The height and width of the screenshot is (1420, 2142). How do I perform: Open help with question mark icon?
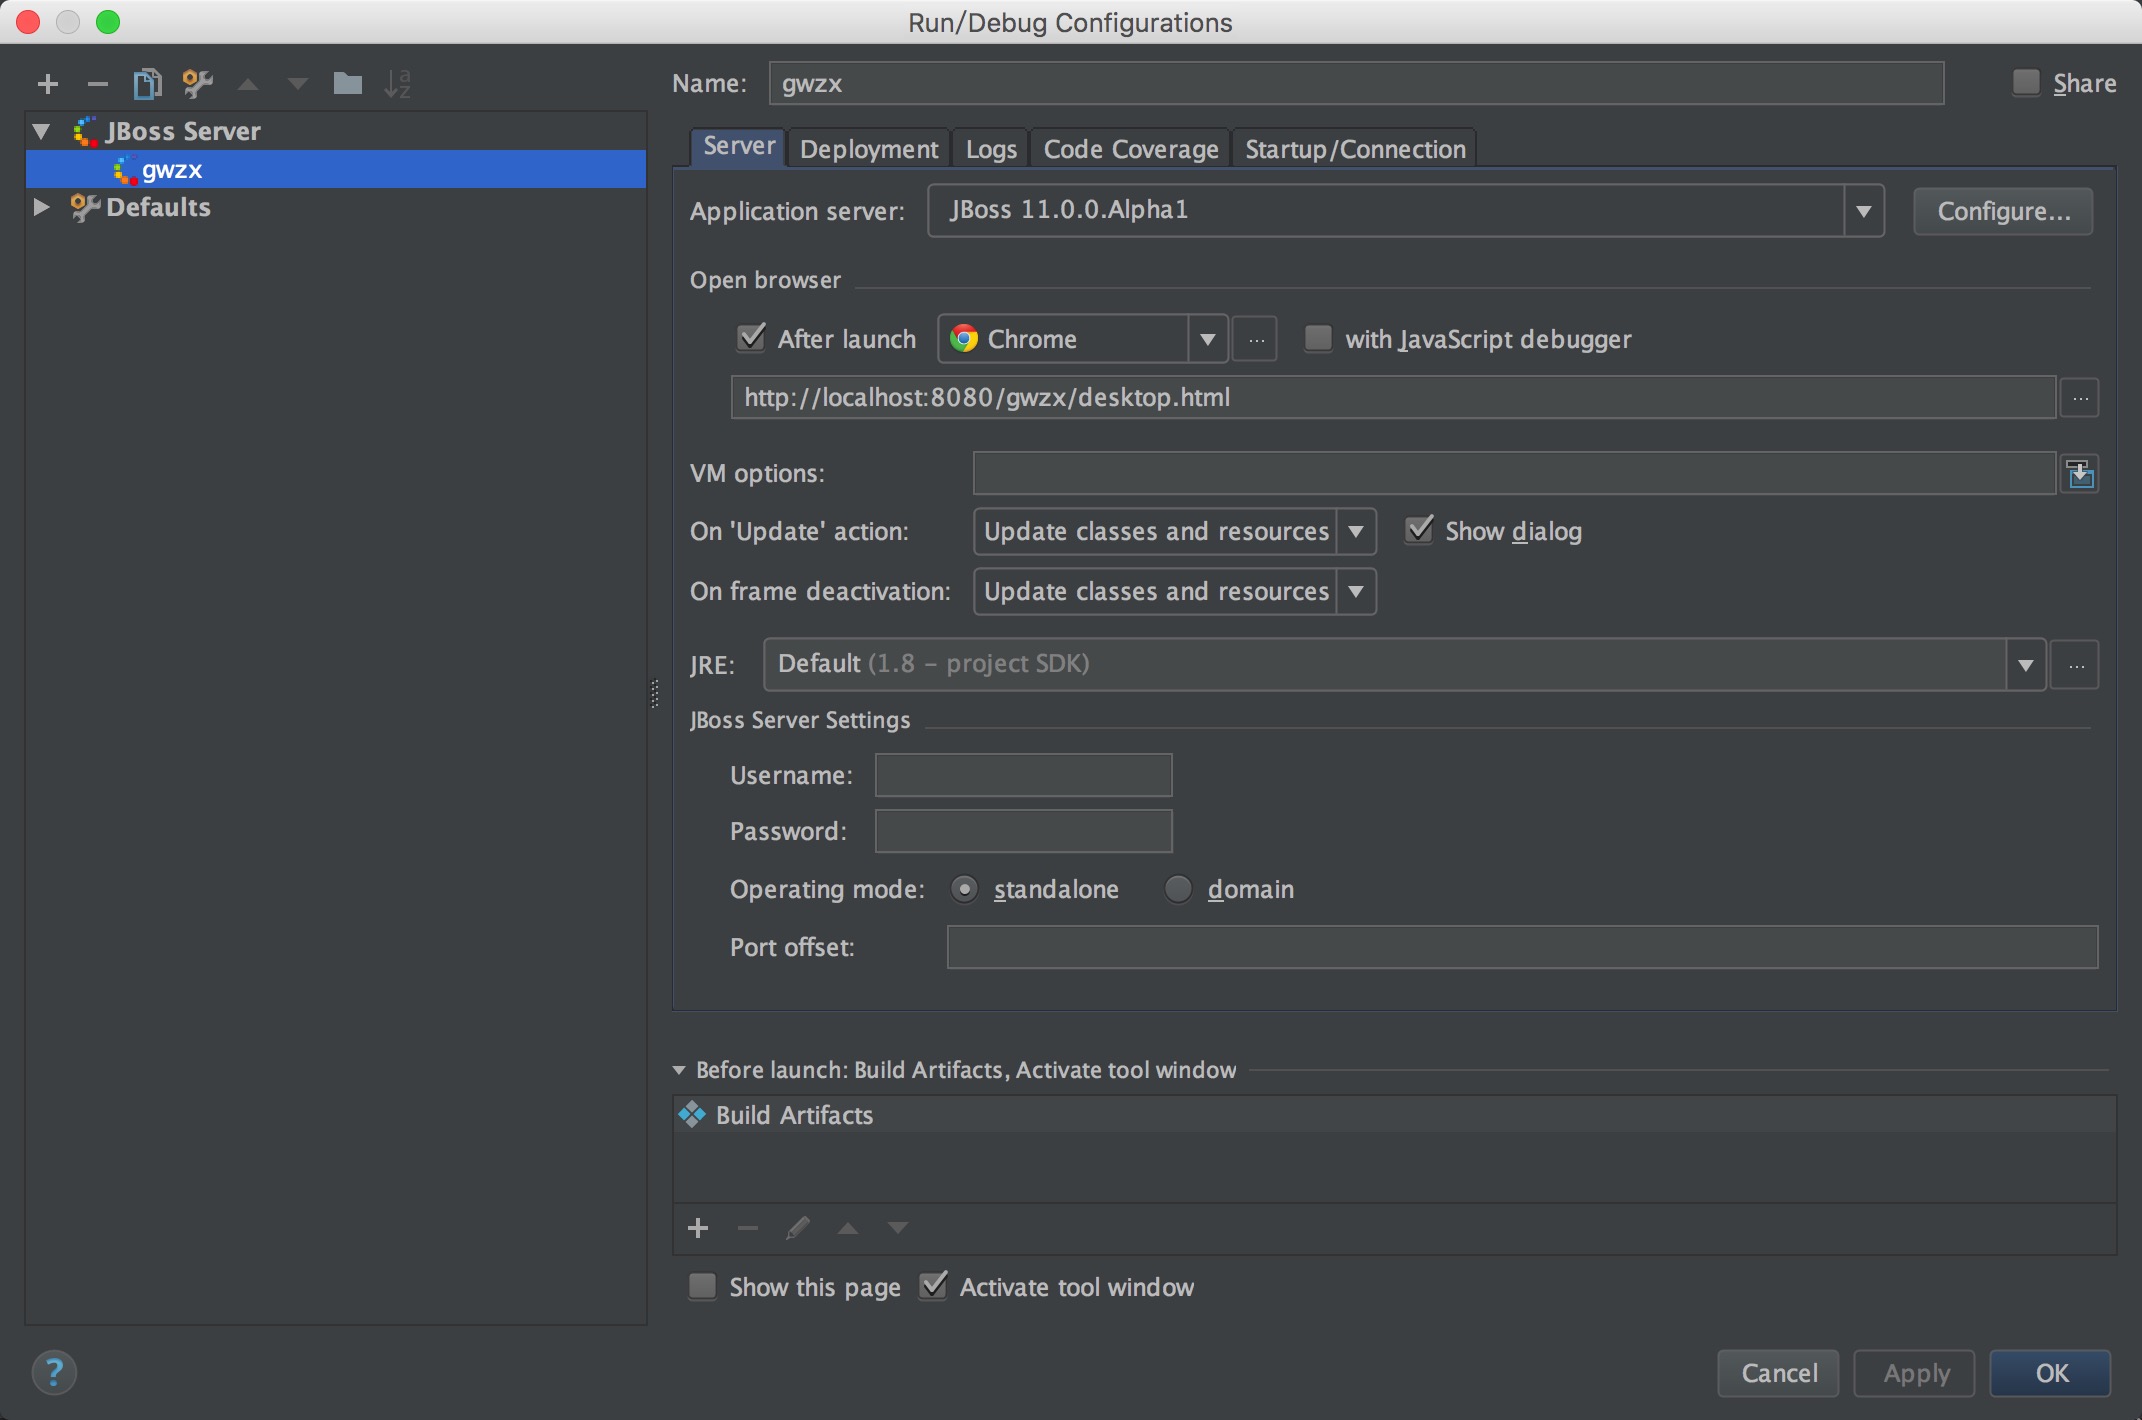54,1373
